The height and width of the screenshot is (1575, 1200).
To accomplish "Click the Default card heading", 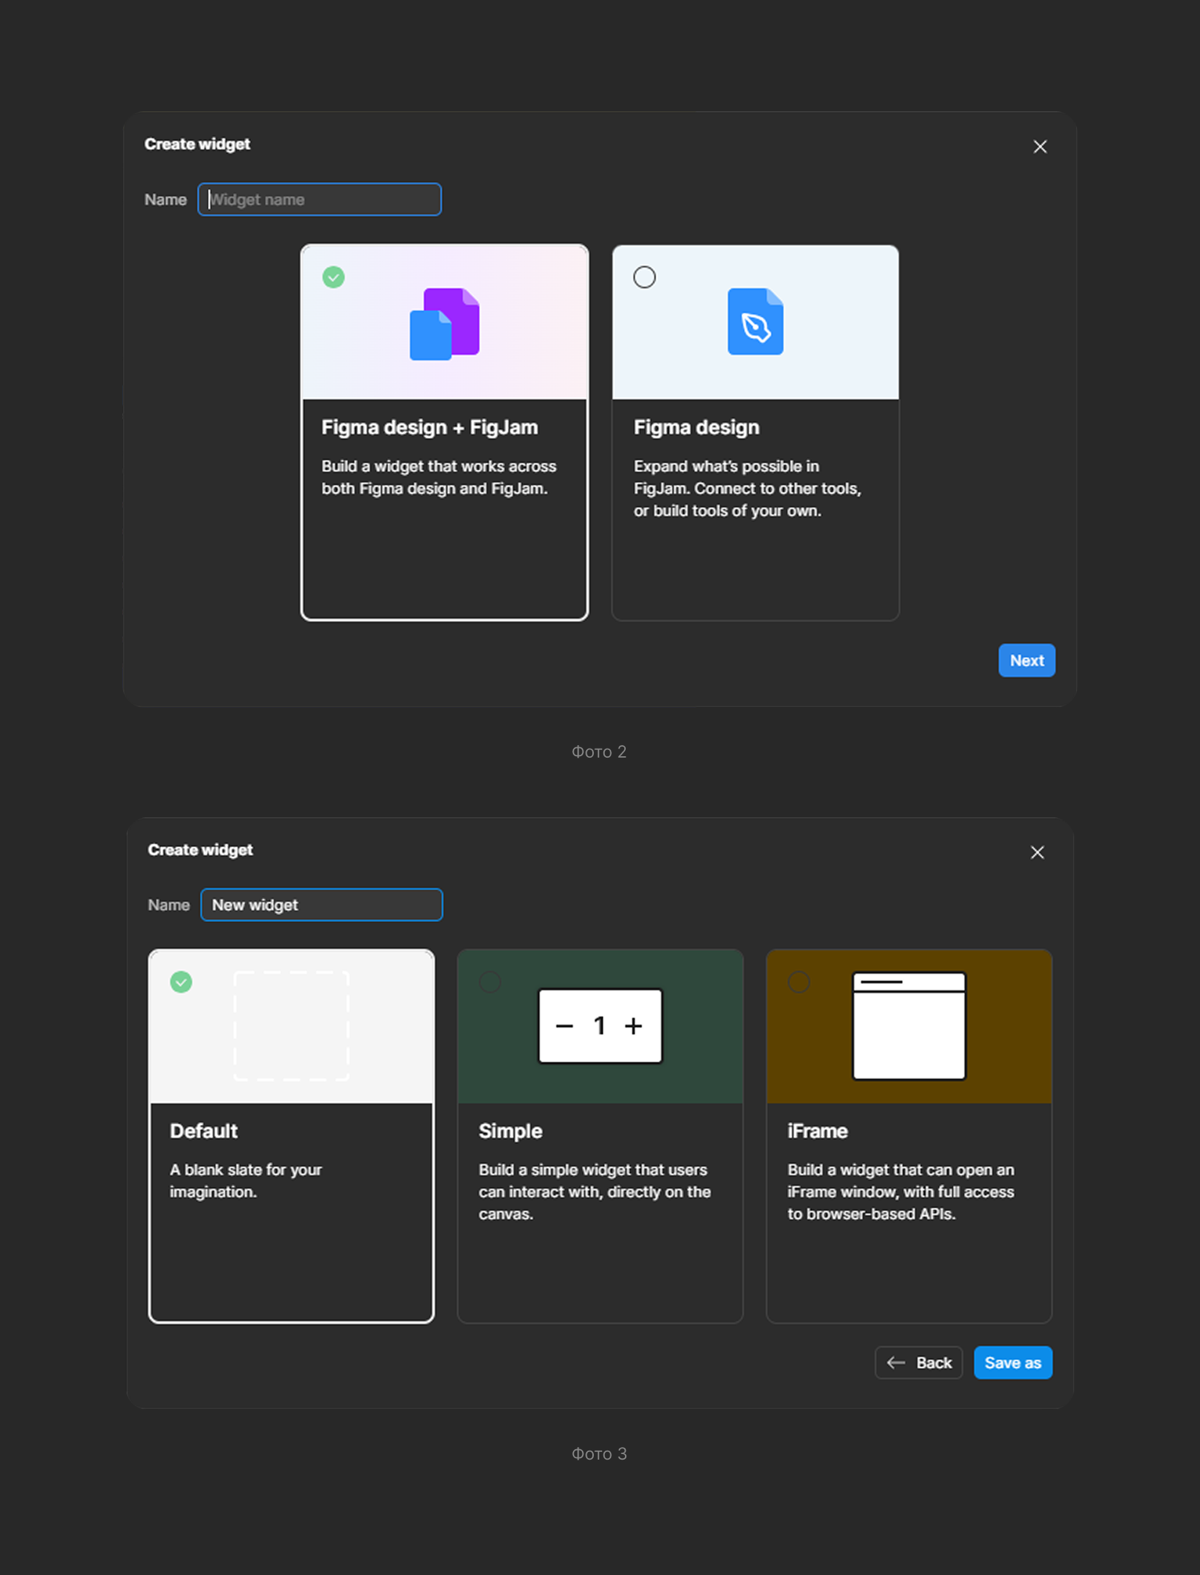I will point(204,1131).
